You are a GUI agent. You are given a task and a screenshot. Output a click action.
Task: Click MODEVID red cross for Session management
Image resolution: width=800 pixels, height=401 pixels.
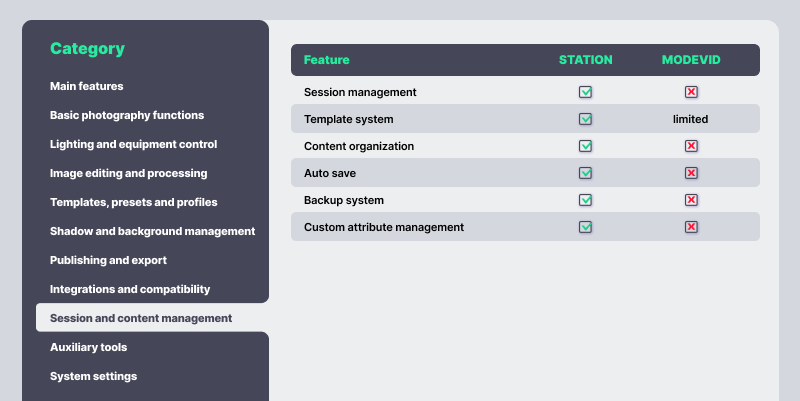coord(691,92)
